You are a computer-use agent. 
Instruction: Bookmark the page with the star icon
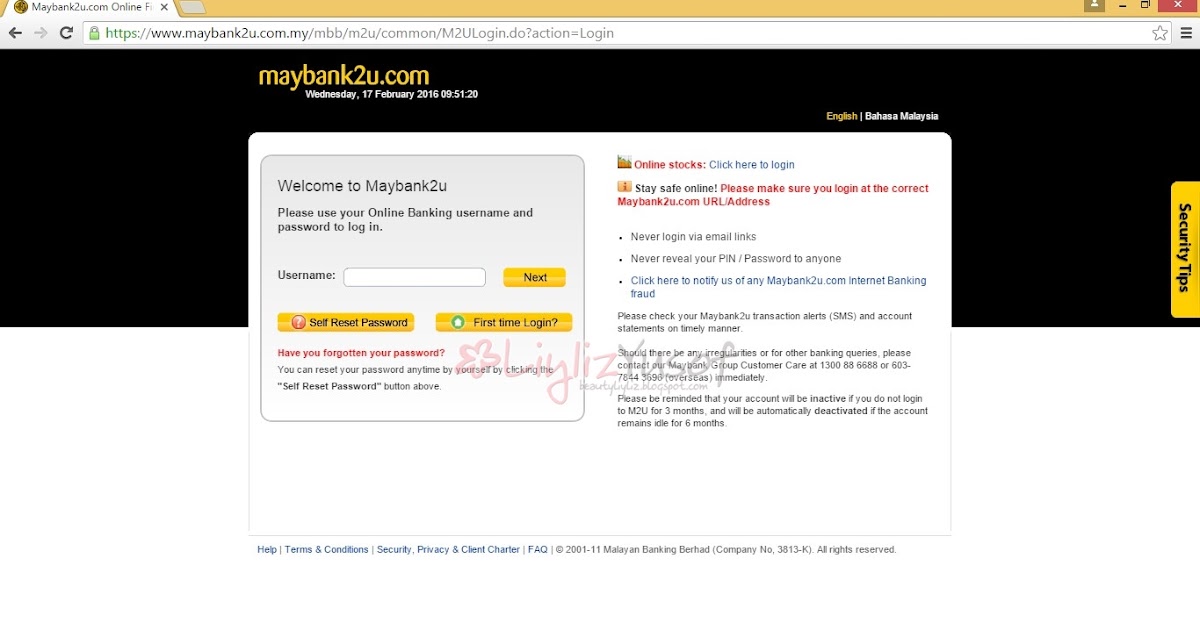[x=1160, y=33]
